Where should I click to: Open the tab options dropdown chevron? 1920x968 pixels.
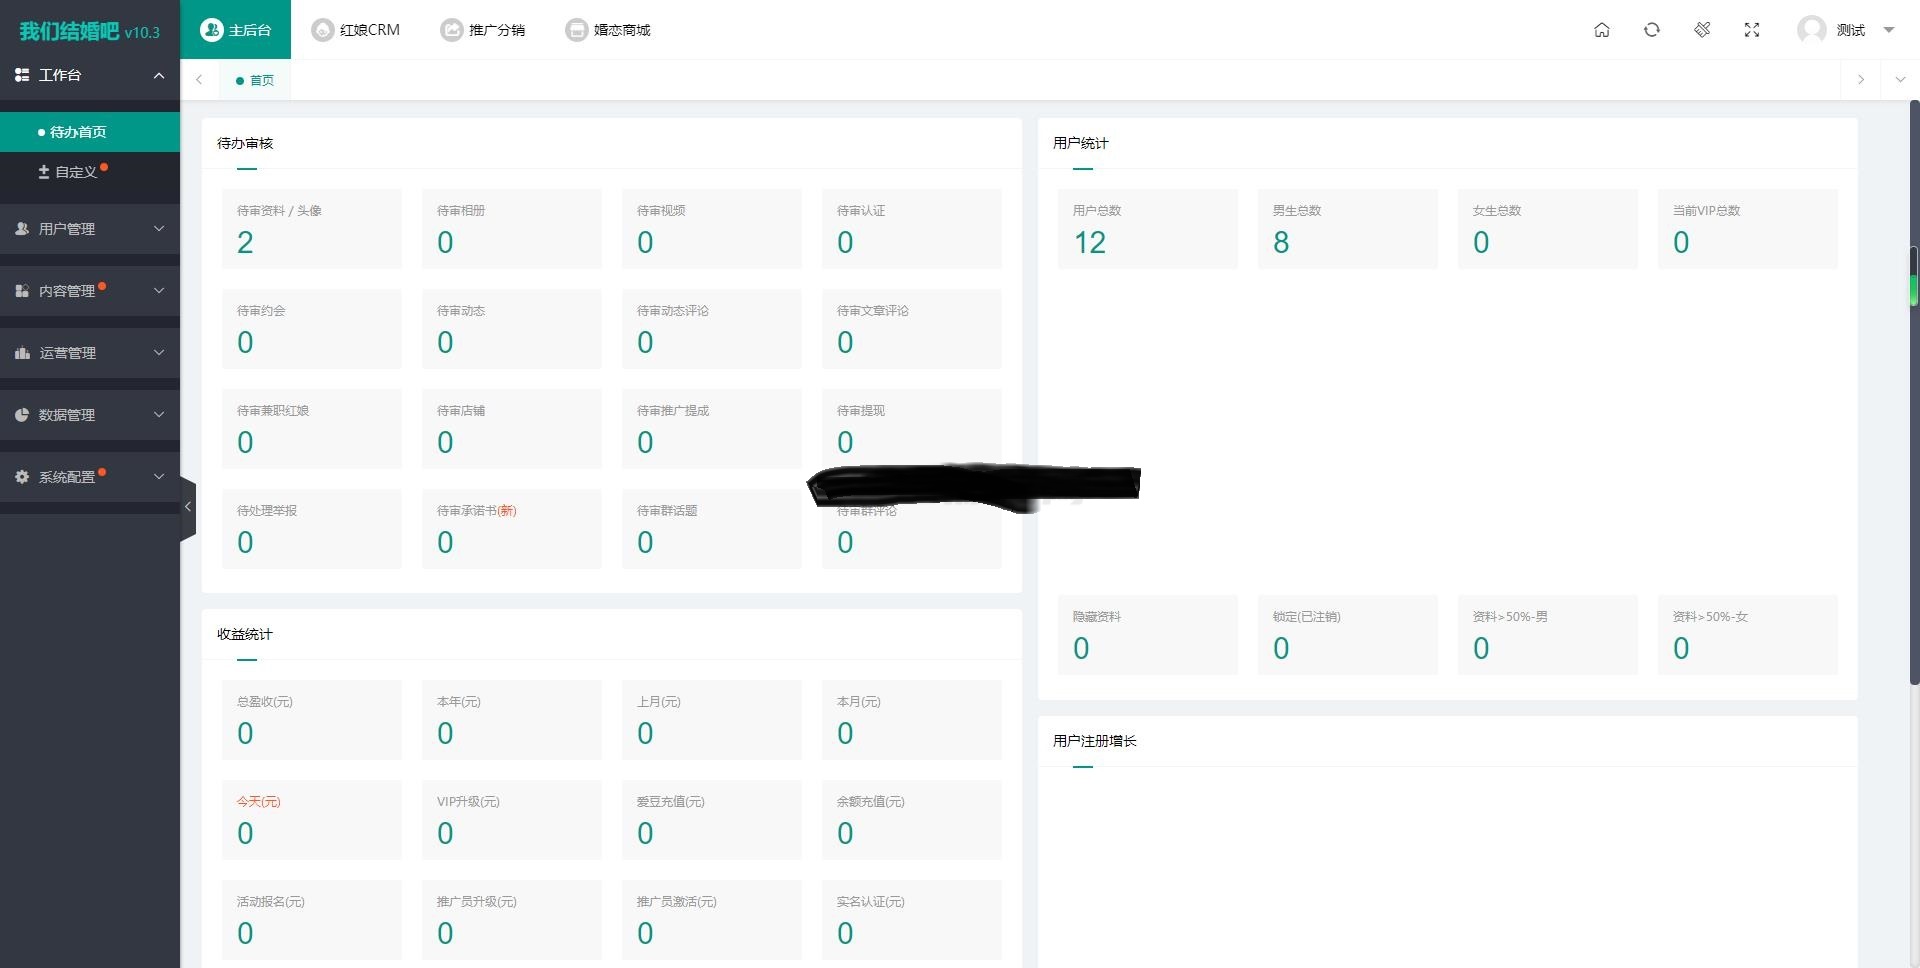(1900, 80)
